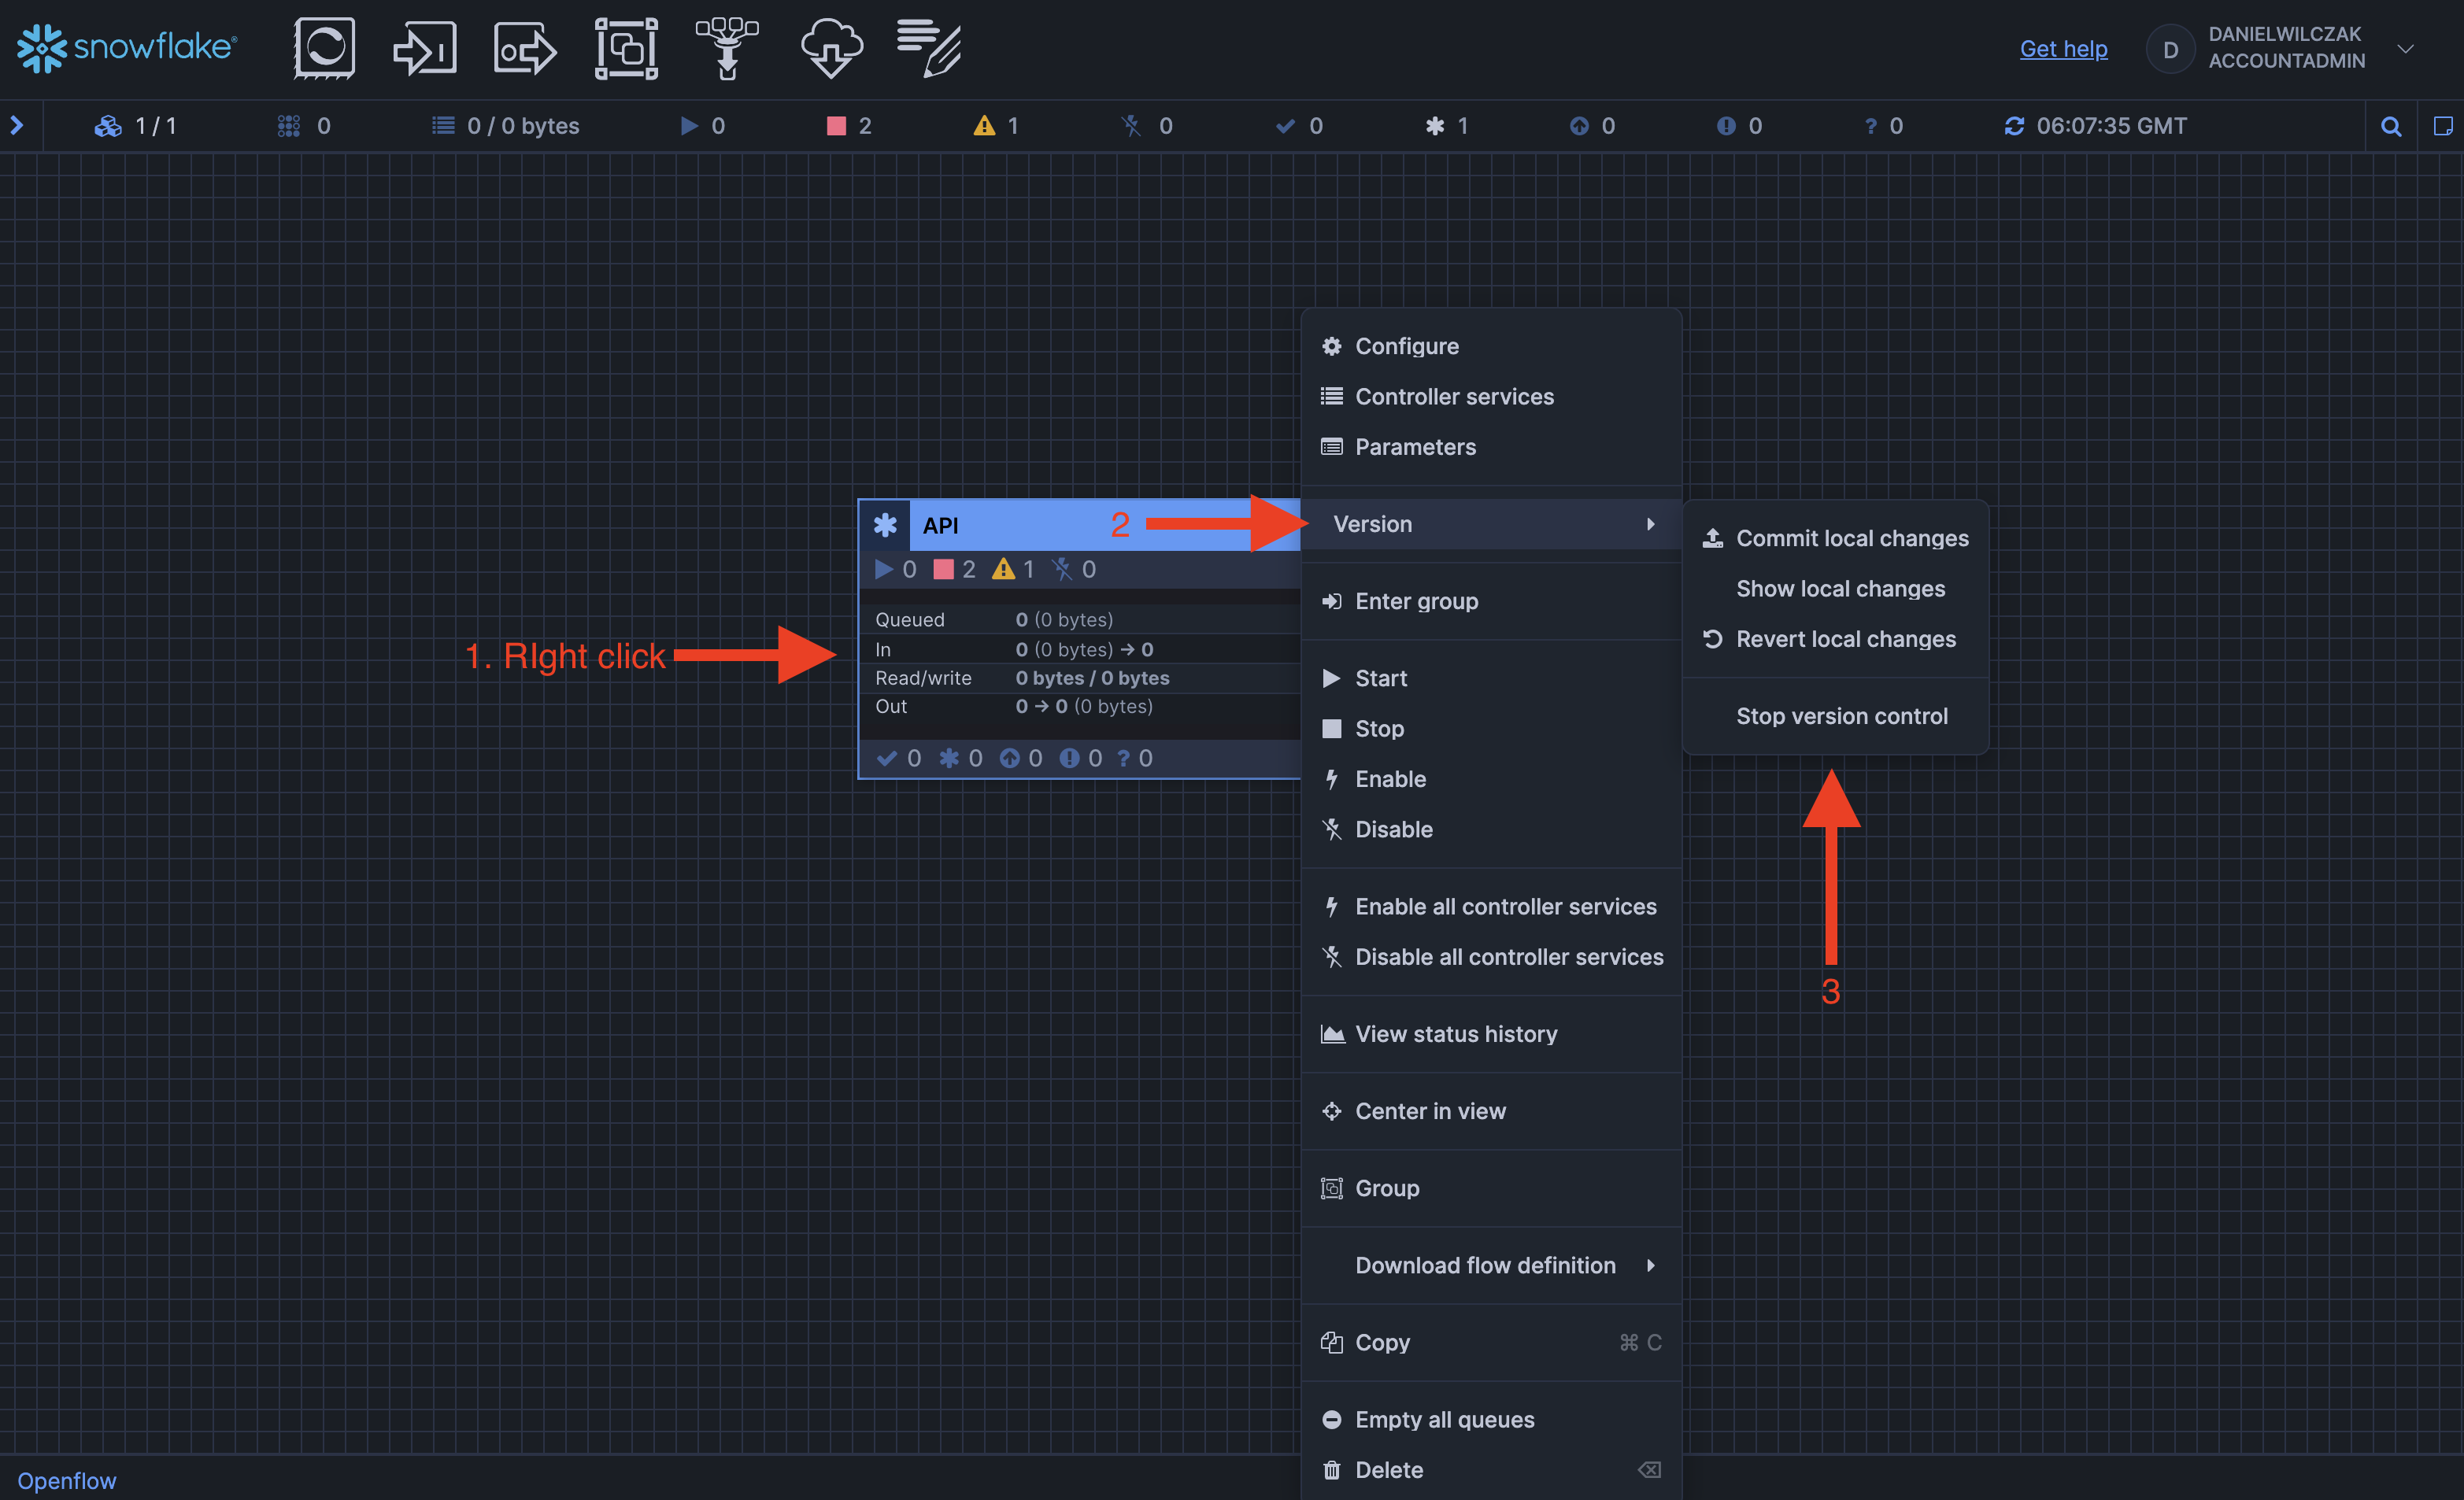This screenshot has height=1500, width=2464.
Task: Click the Input Port toolbar icon
Action: point(424,48)
